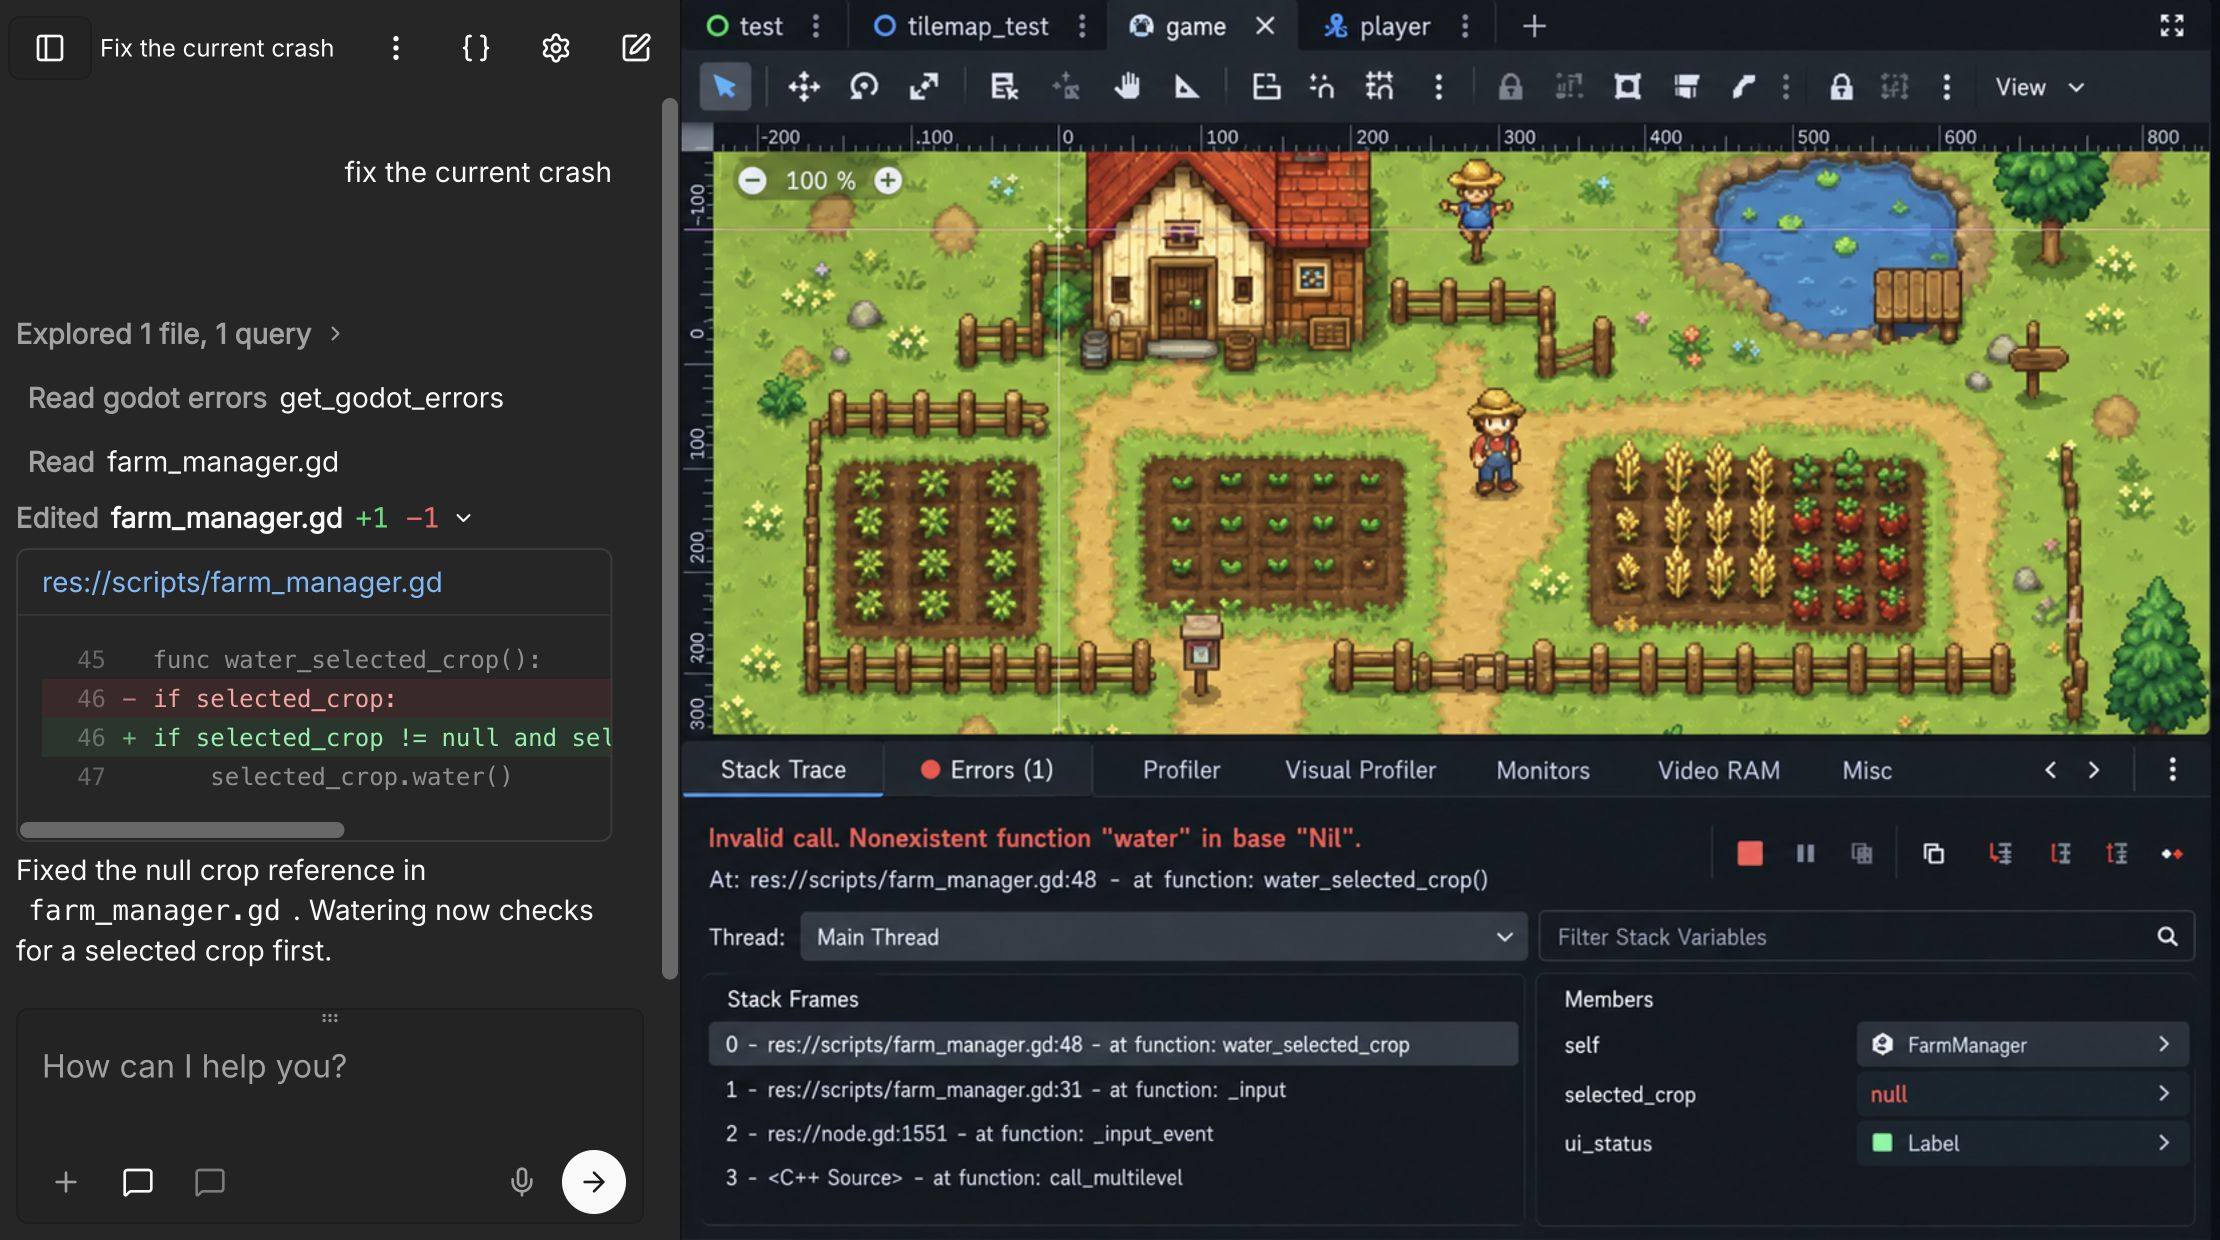
Task: Open the Video RAM tab
Action: (1718, 769)
